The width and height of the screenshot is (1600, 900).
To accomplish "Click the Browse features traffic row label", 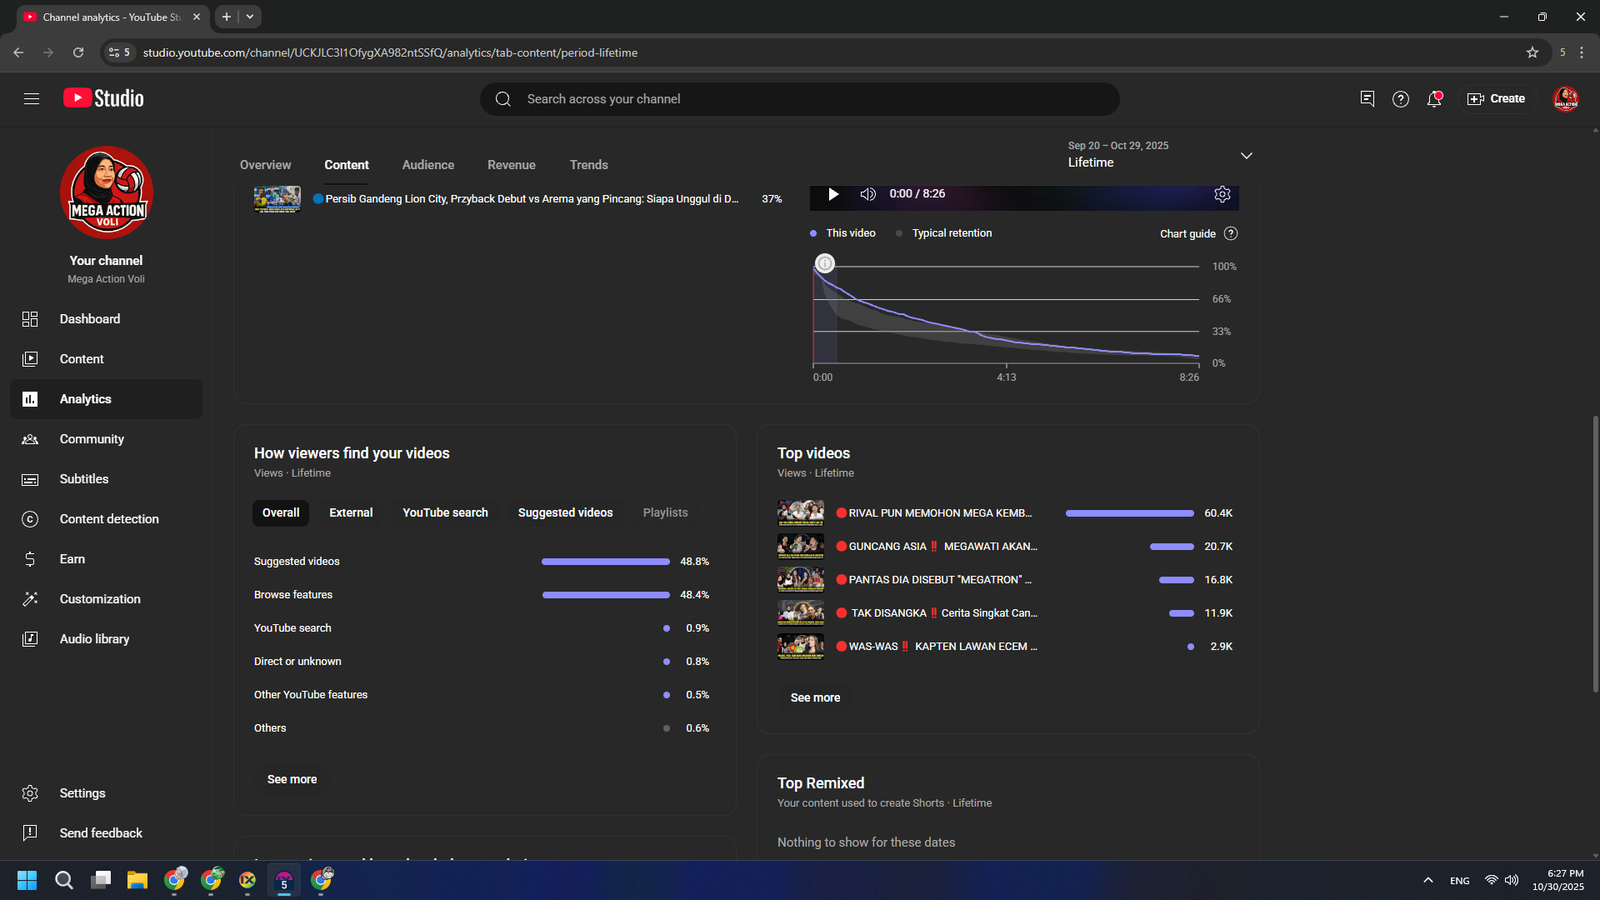I will point(293,595).
